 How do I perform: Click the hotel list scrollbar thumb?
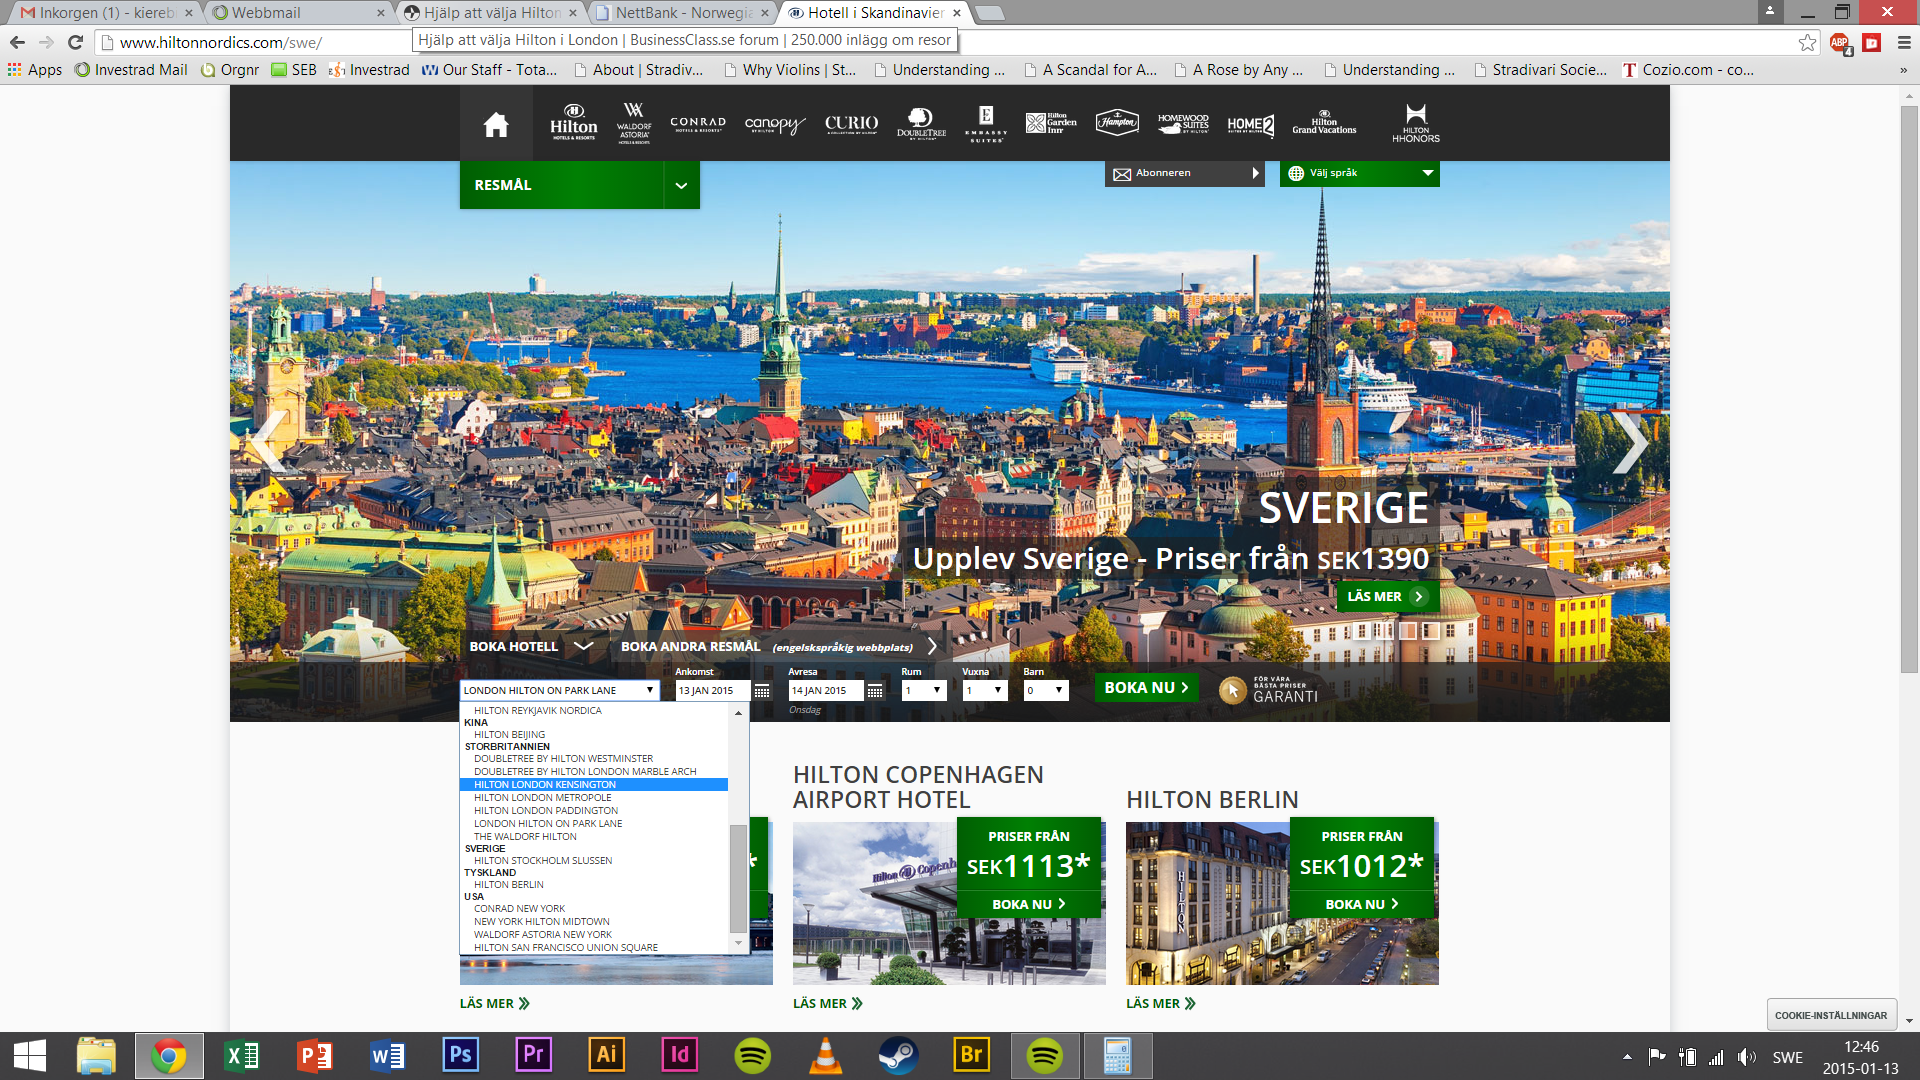tap(738, 878)
